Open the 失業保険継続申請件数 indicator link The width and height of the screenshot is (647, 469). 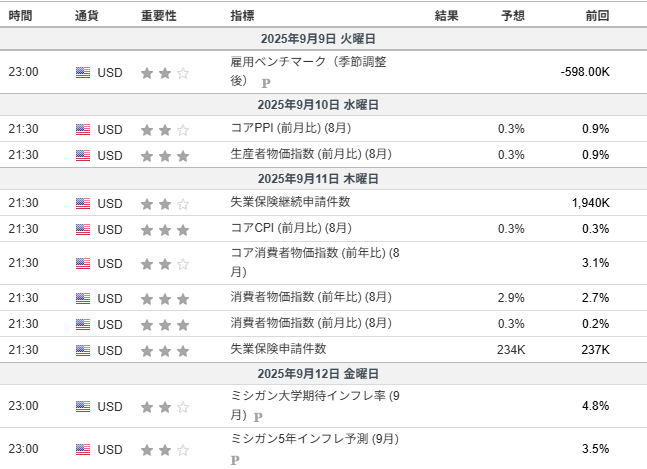(290, 202)
